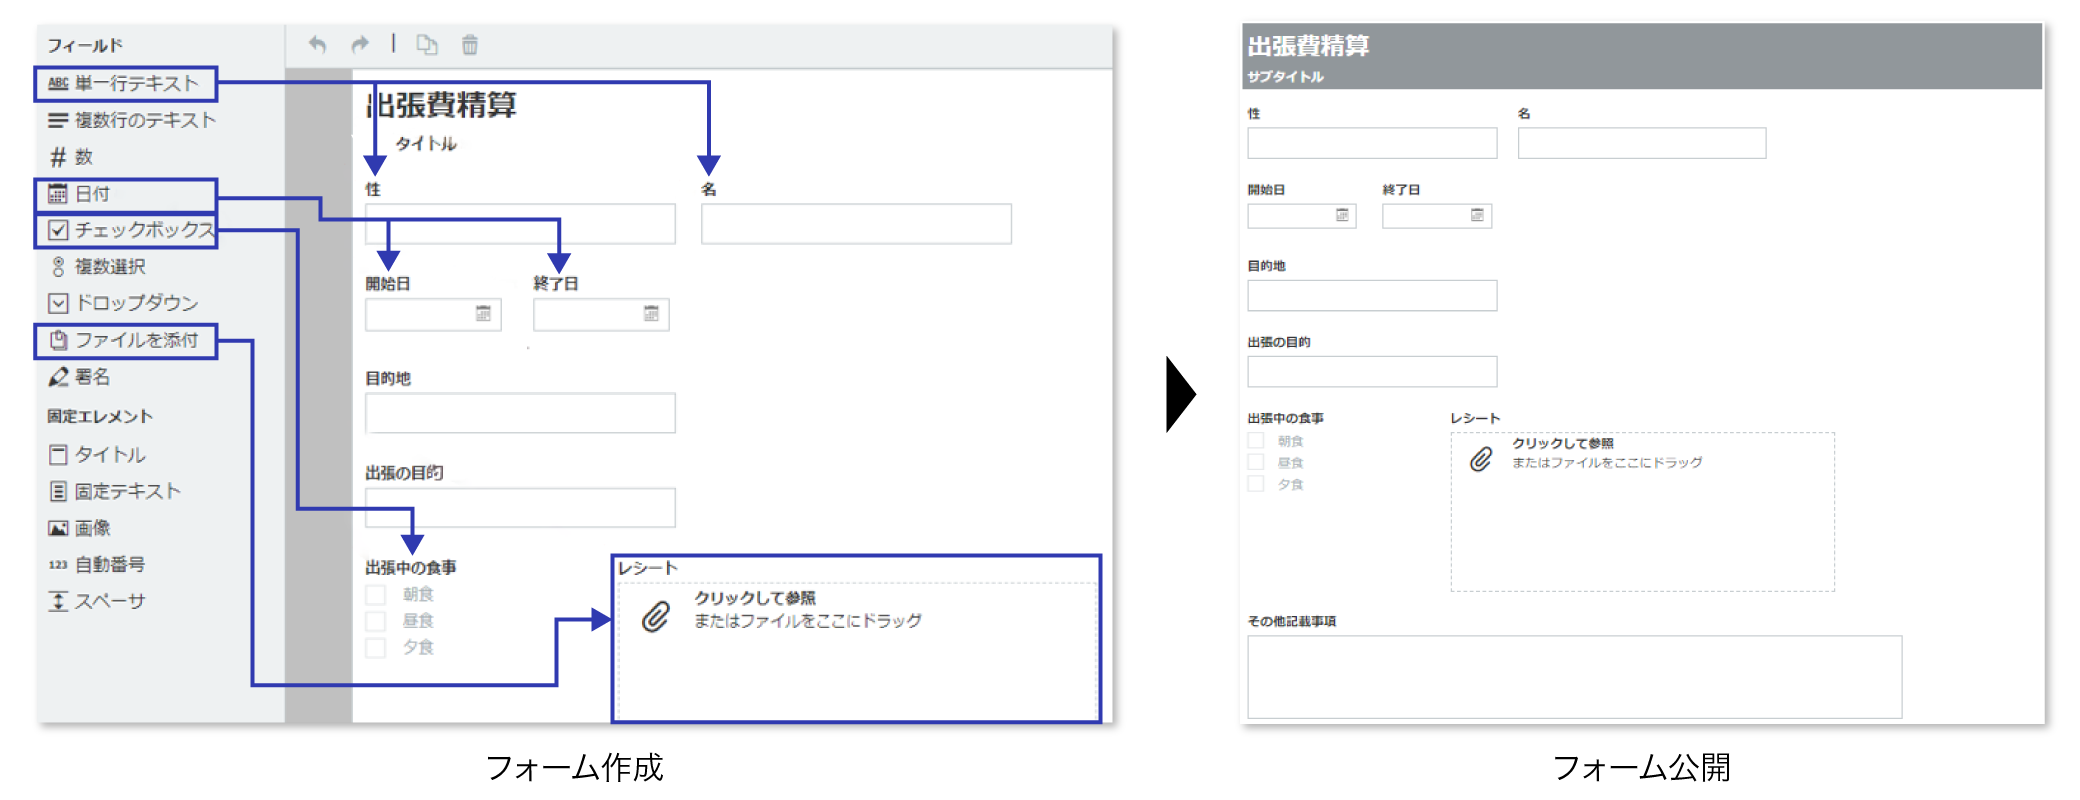Click クリックして参照 in the published form
The image size is (2080, 800).
coord(1563,443)
